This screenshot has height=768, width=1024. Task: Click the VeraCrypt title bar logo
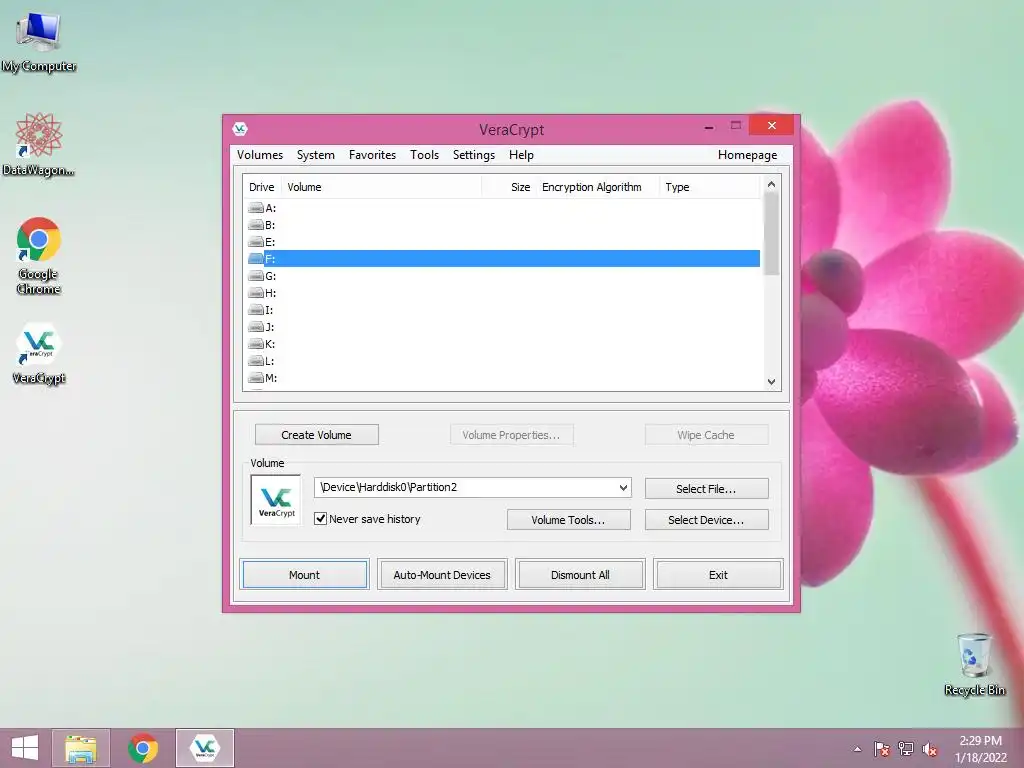coord(240,129)
